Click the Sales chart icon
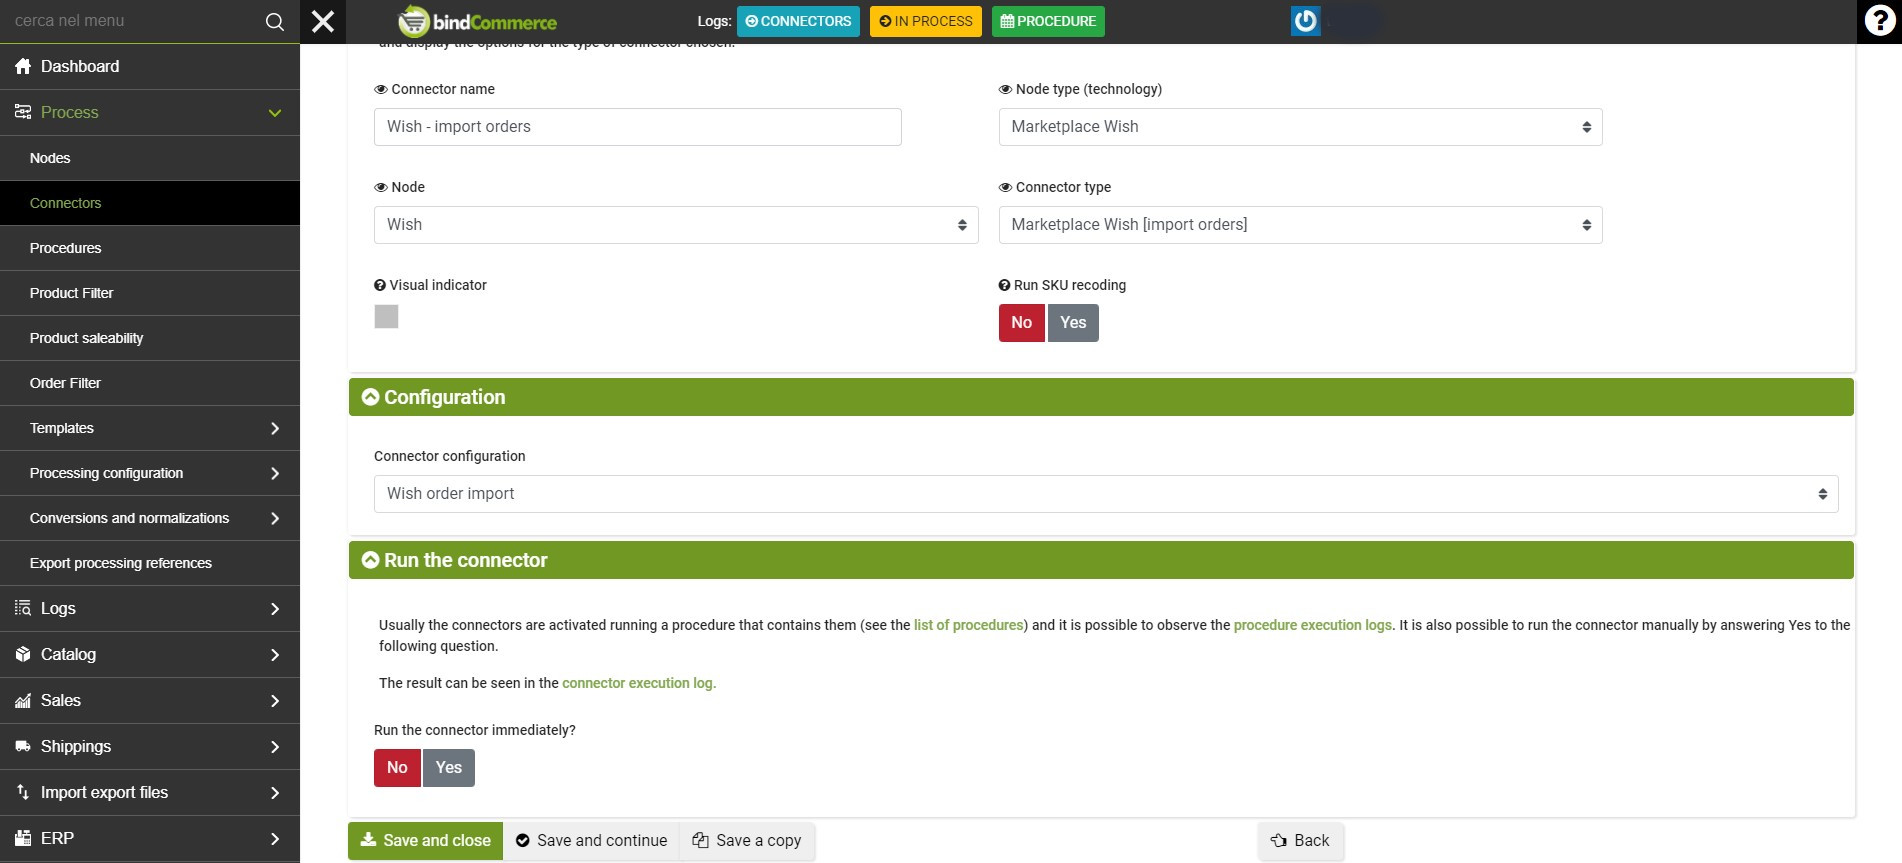 pos(23,700)
